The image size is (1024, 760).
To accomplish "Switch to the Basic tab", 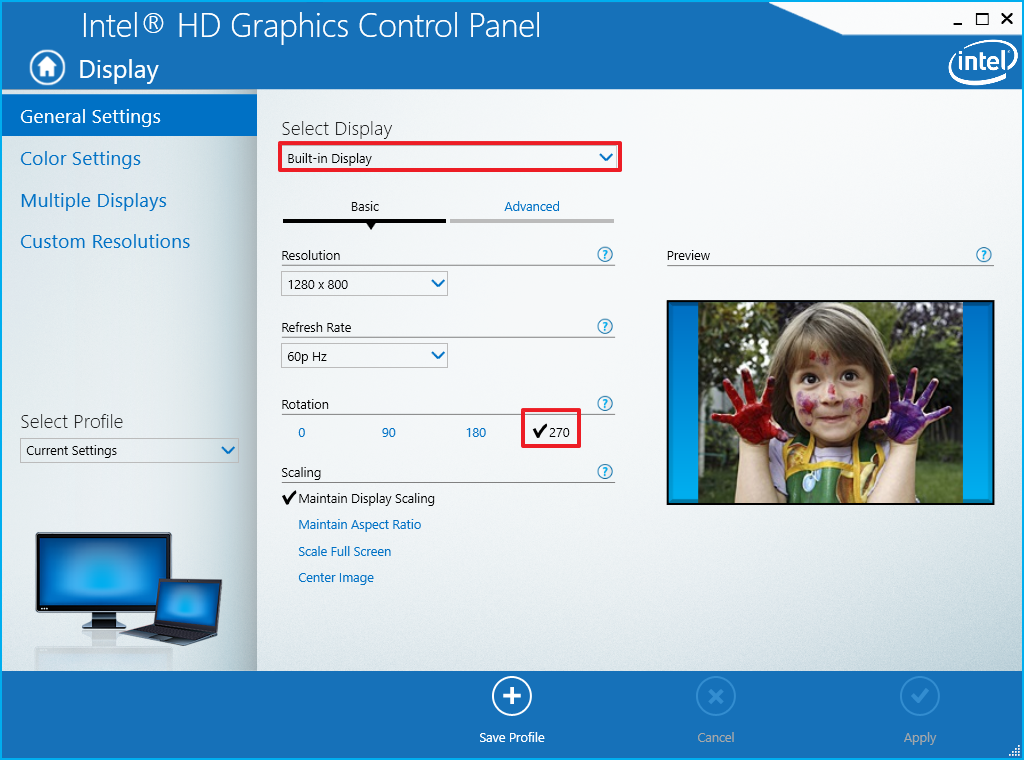I will pos(364,206).
